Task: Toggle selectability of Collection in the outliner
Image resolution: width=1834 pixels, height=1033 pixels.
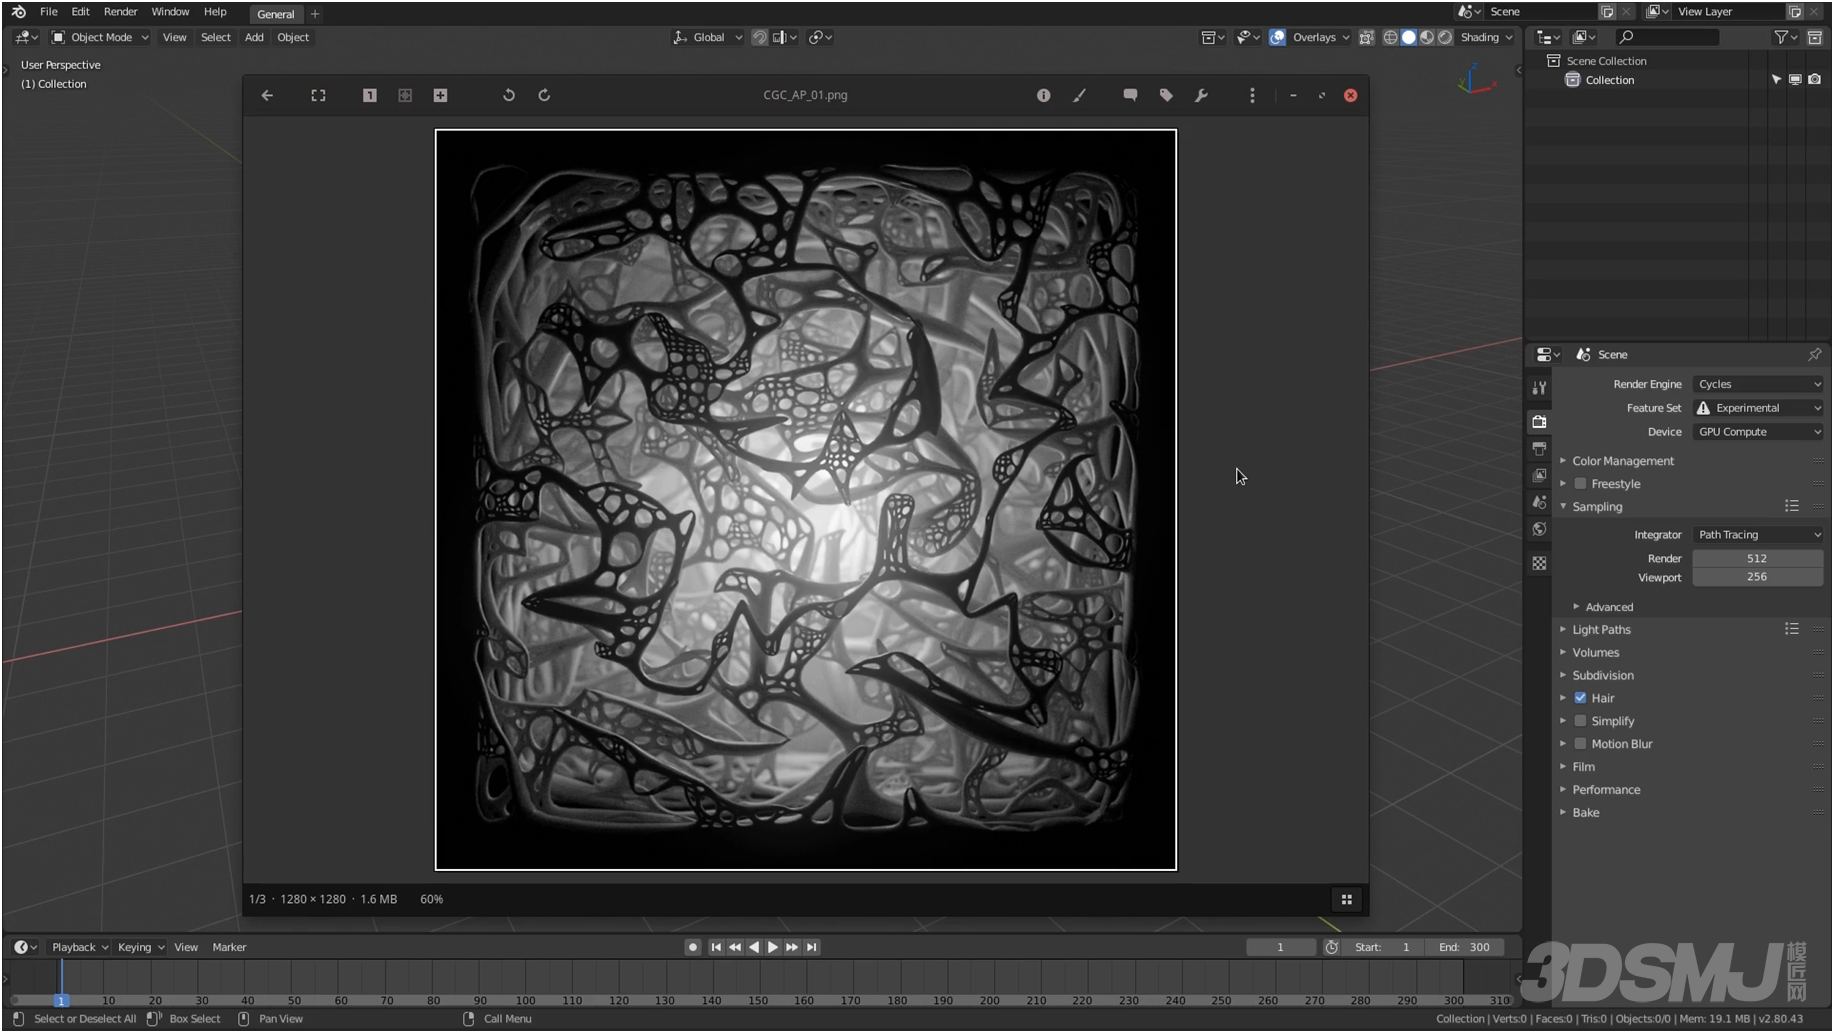Action: (x=1777, y=80)
